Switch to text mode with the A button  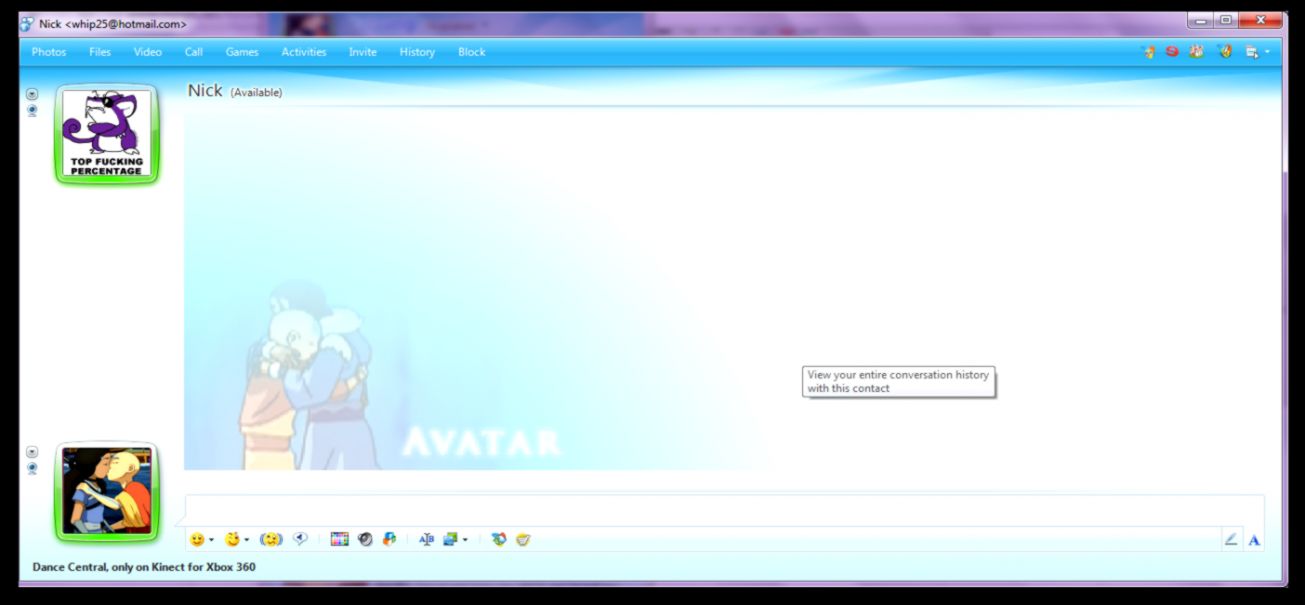click(x=1253, y=538)
